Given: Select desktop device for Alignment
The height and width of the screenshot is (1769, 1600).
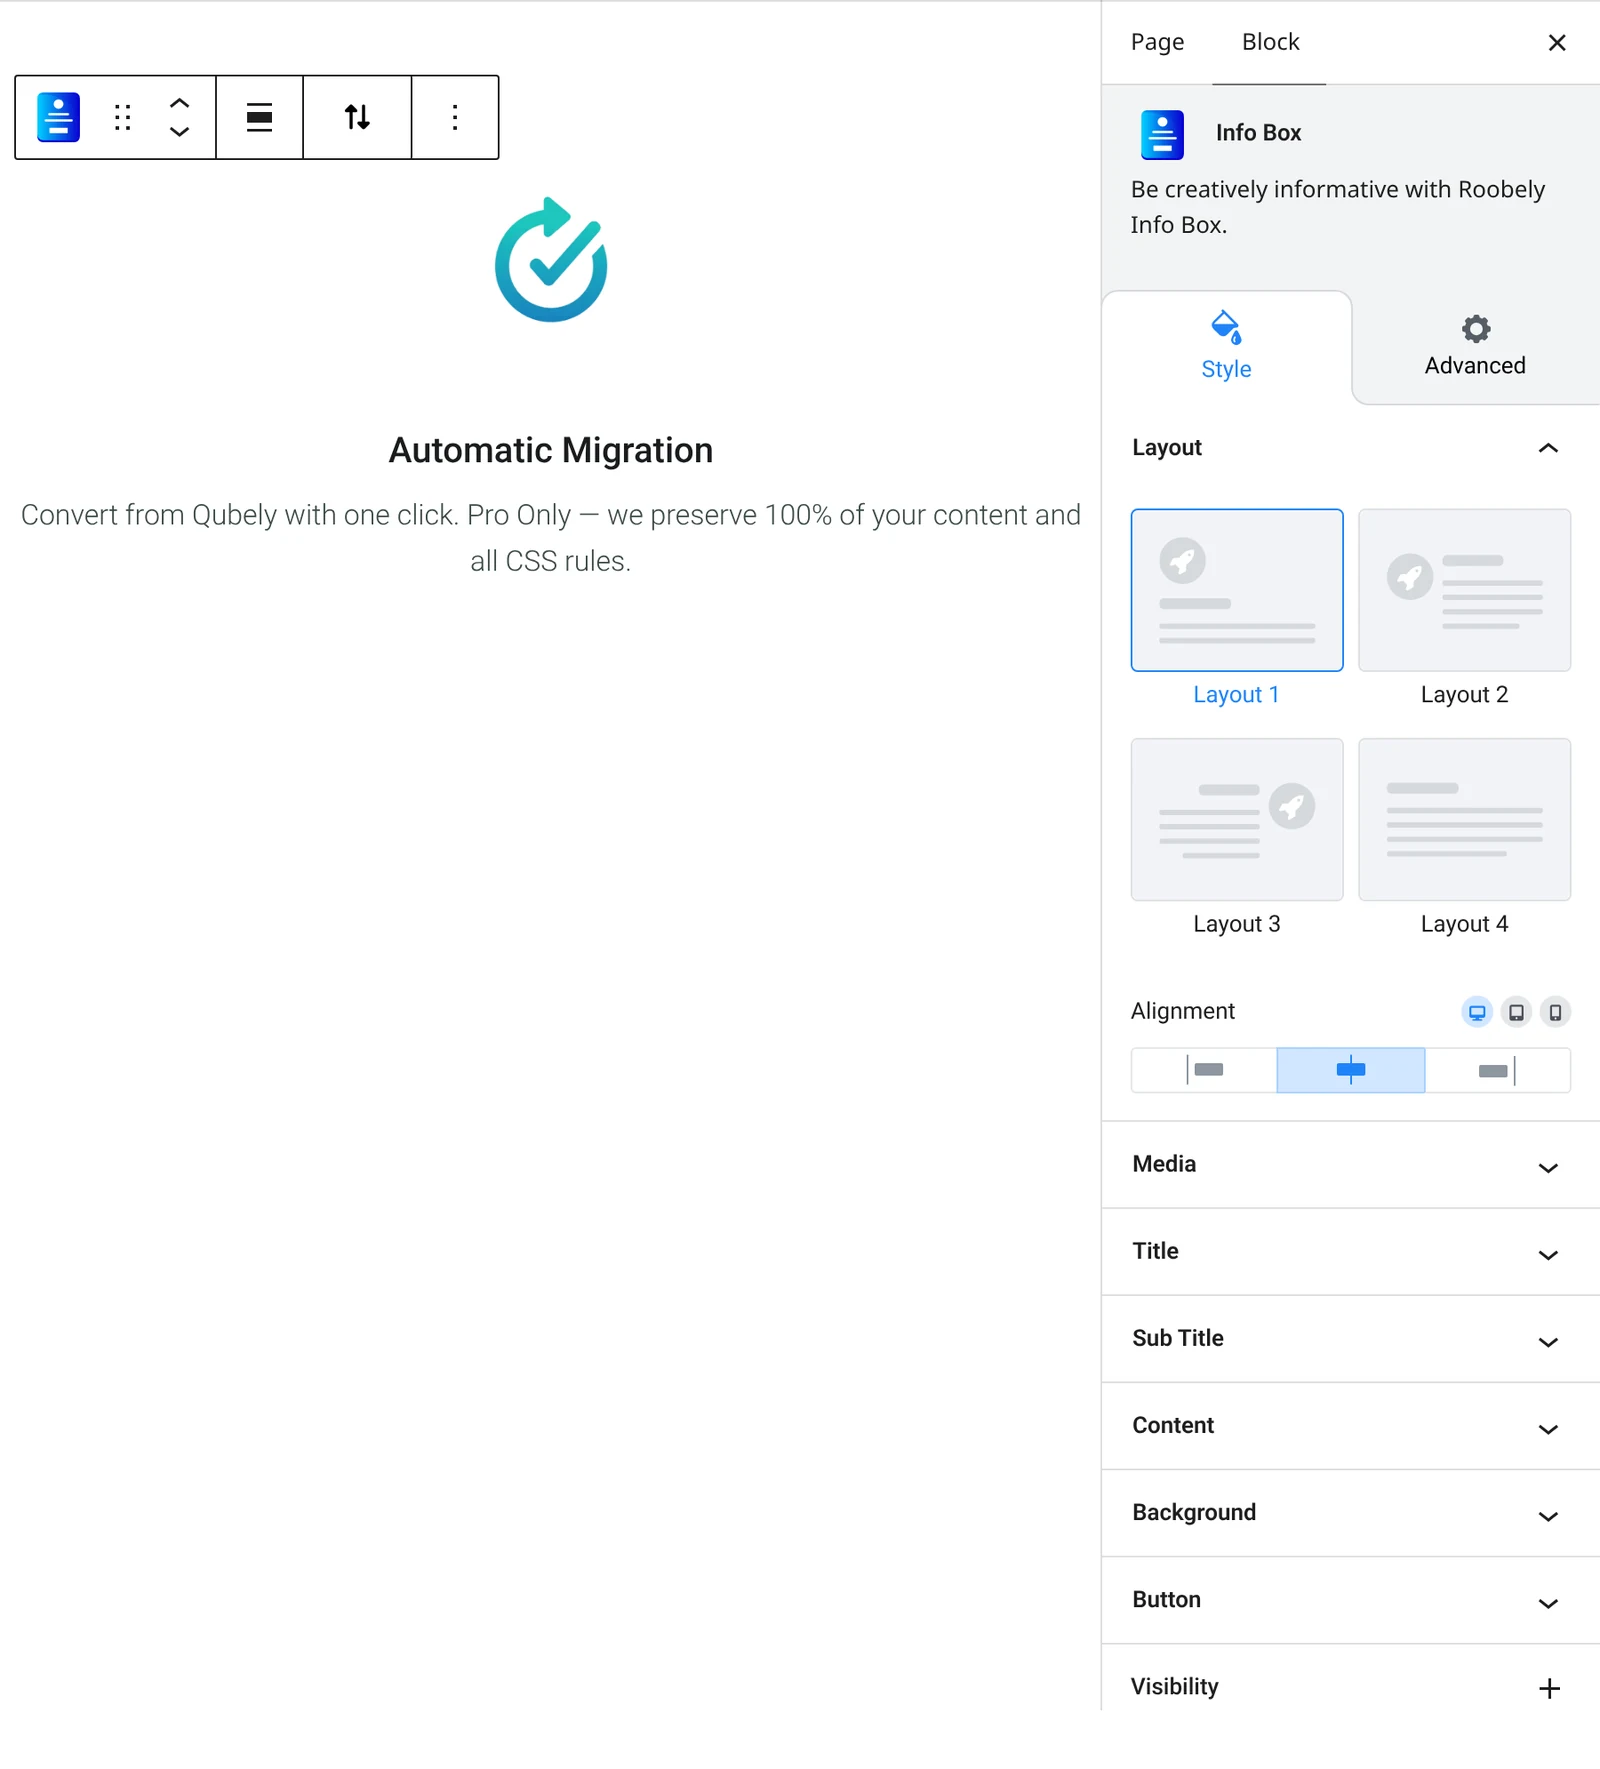Looking at the screenshot, I should [1477, 1012].
